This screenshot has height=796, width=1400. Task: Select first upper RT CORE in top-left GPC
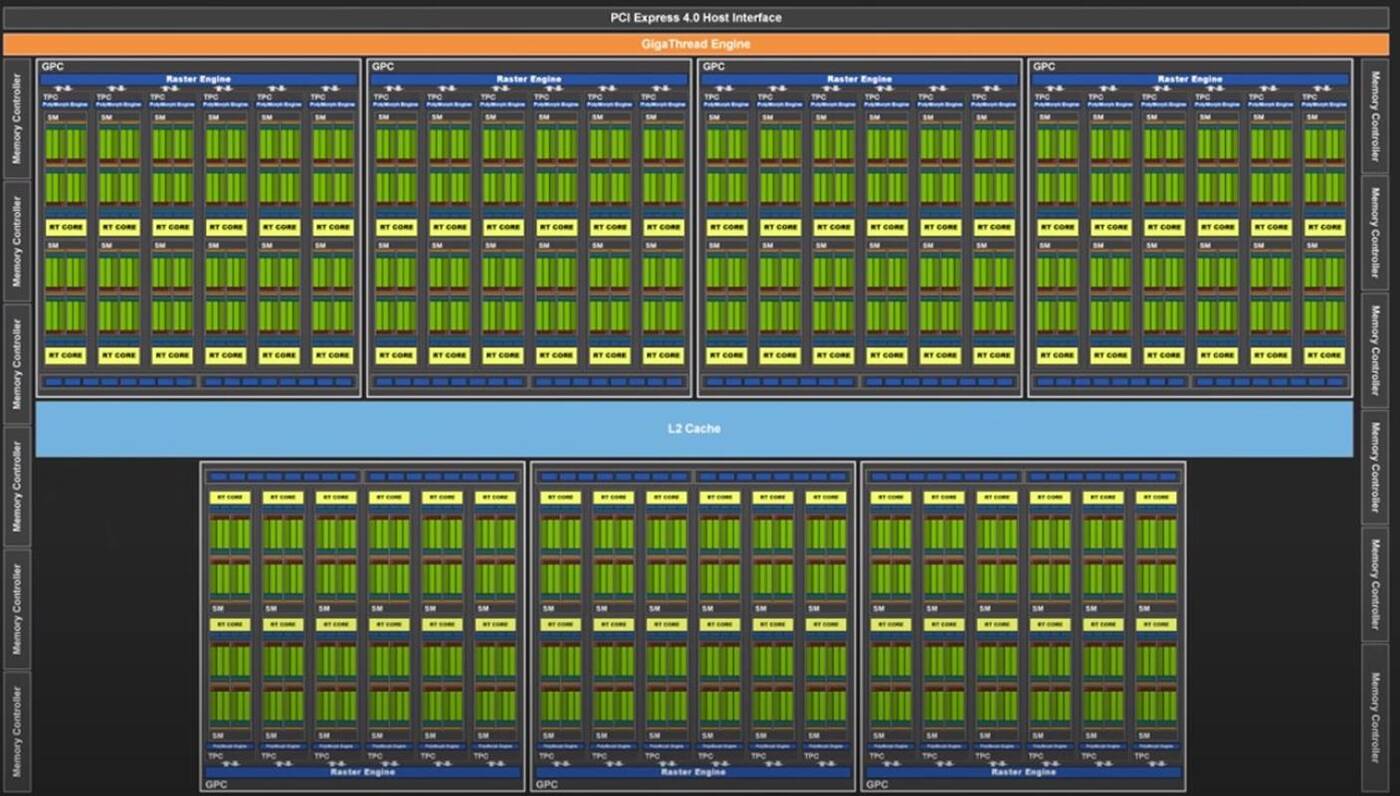tap(66, 227)
